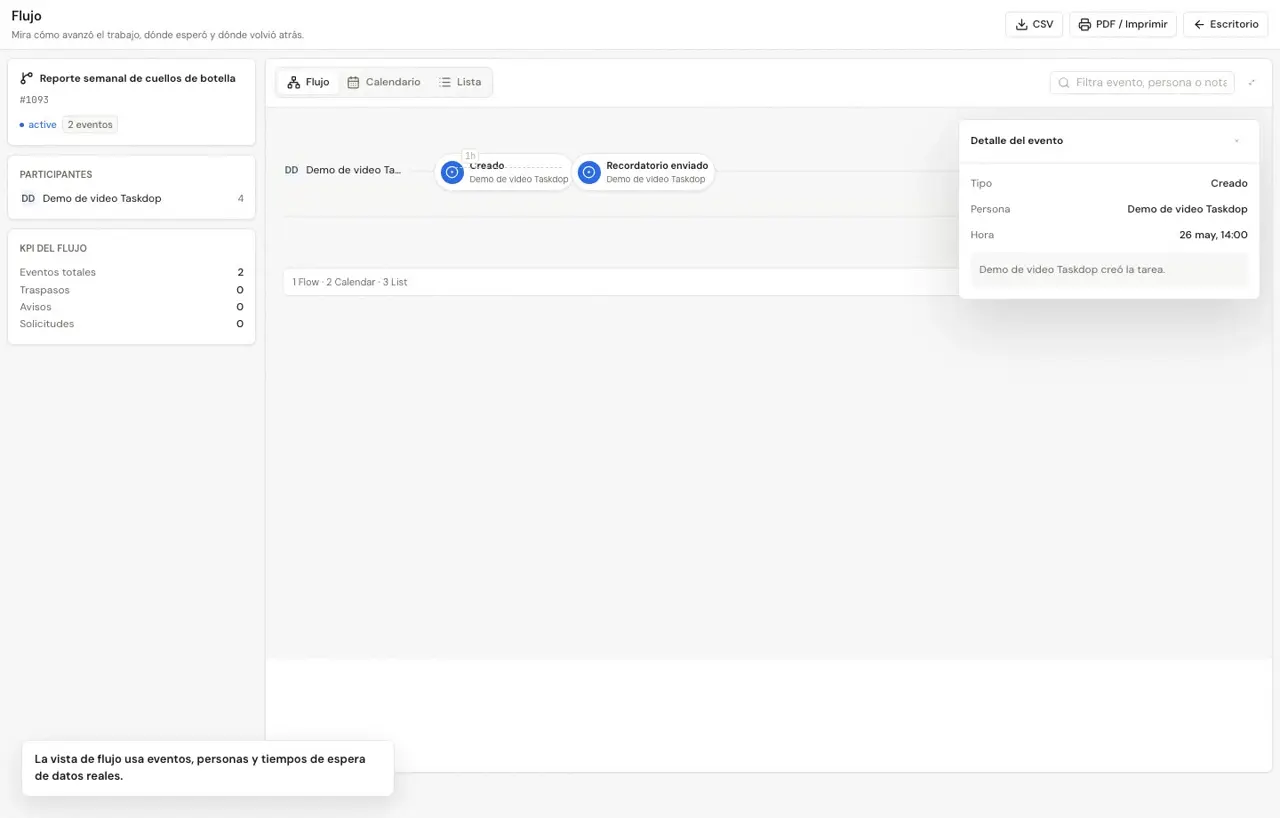The image size is (1280, 818).
Task: Click the Filtra evento search field
Action: [x=1142, y=82]
